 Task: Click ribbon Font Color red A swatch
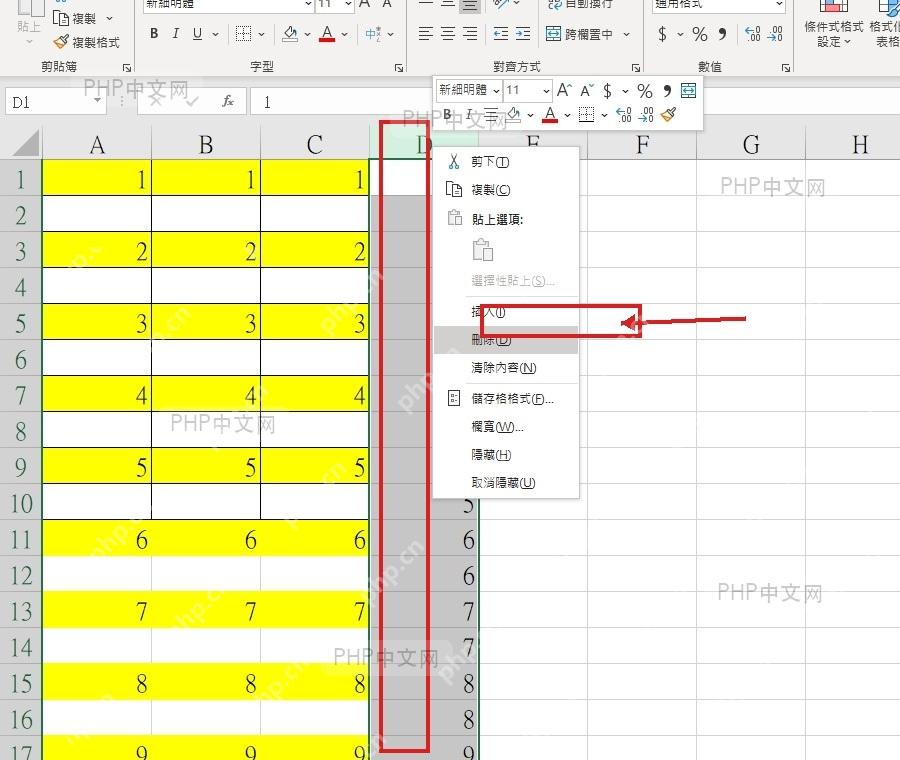[327, 34]
